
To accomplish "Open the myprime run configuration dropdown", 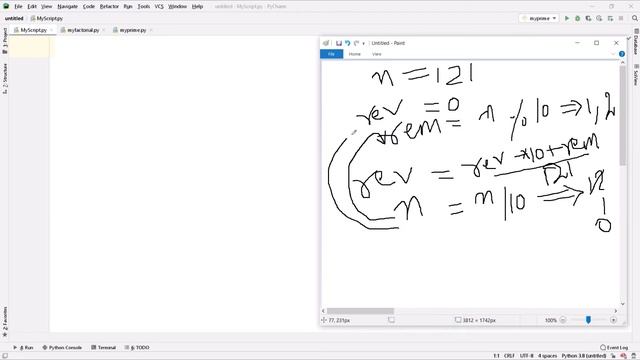I will pyautogui.click(x=539, y=18).
